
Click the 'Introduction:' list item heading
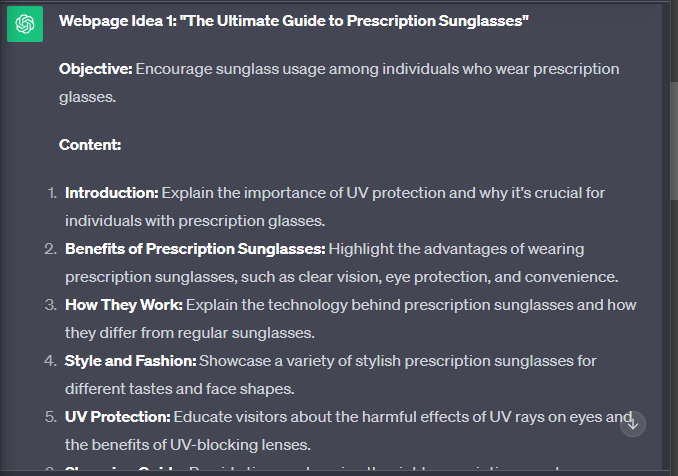coord(112,193)
